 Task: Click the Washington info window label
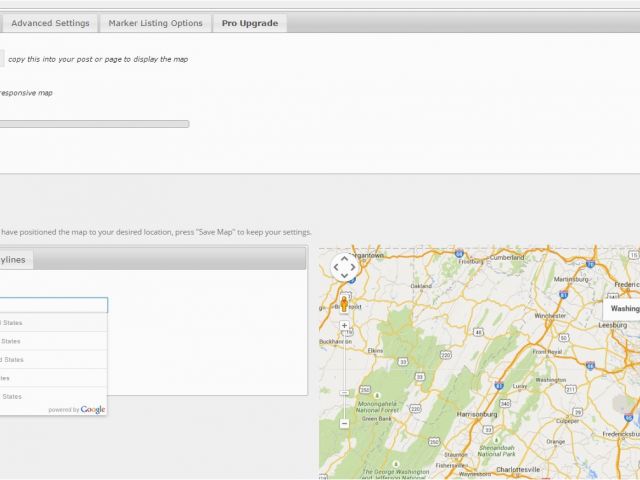click(x=625, y=309)
